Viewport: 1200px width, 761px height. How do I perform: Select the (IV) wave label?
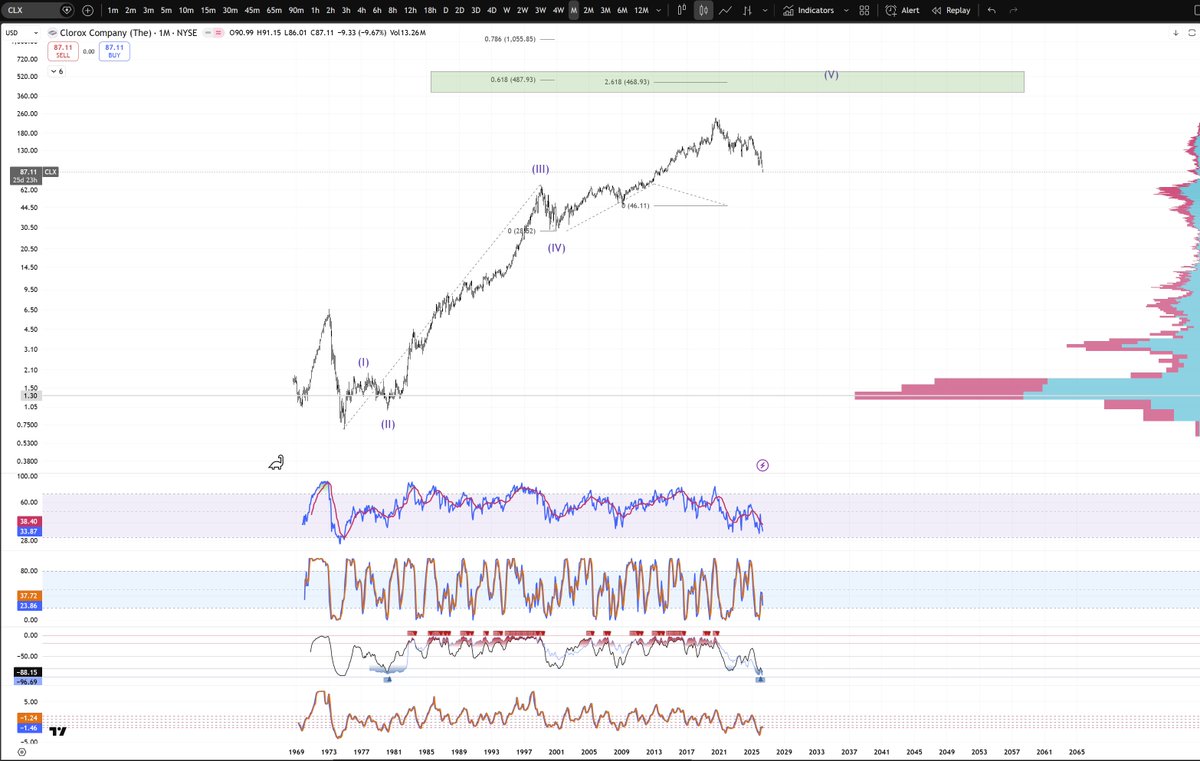[556, 247]
